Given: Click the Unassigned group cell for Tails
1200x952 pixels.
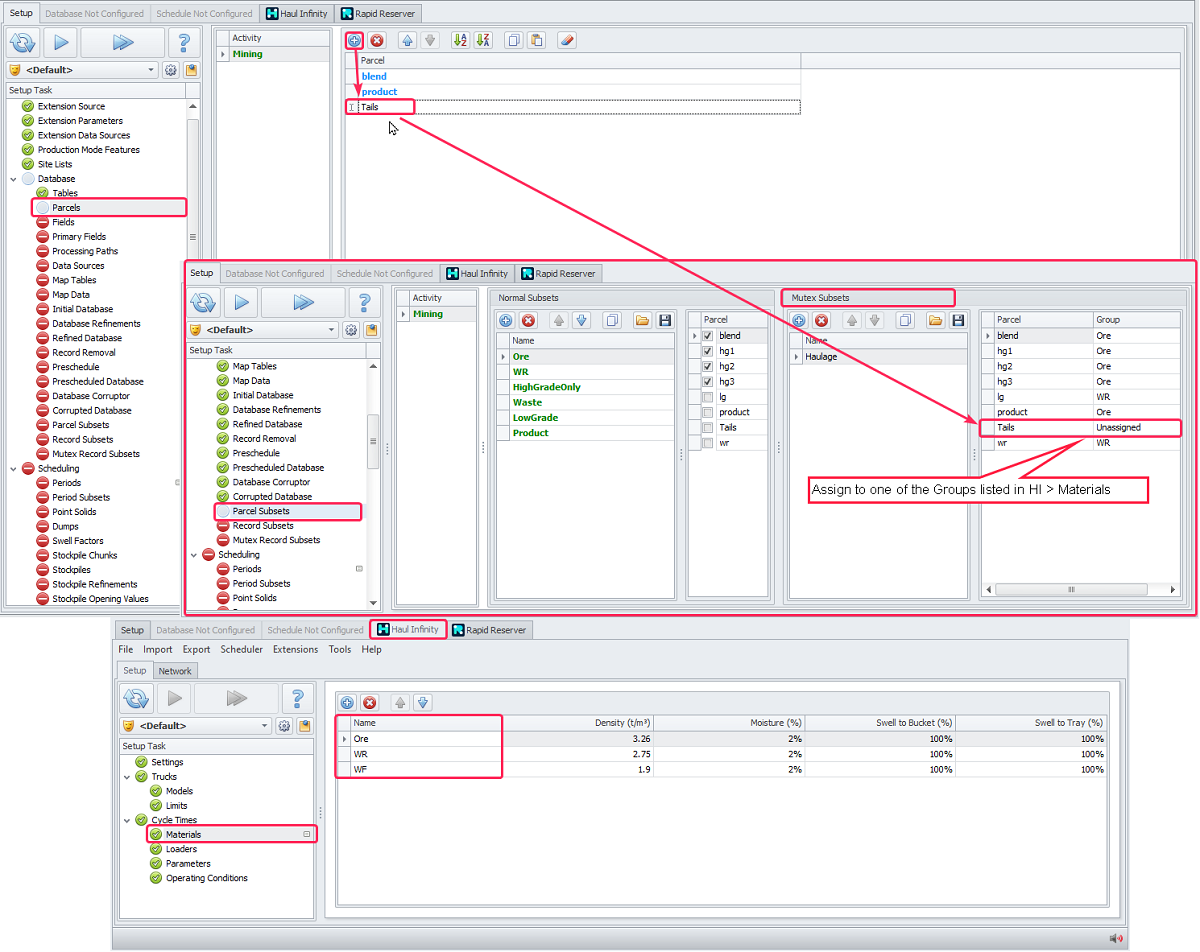Looking at the screenshot, I should coord(1117,427).
